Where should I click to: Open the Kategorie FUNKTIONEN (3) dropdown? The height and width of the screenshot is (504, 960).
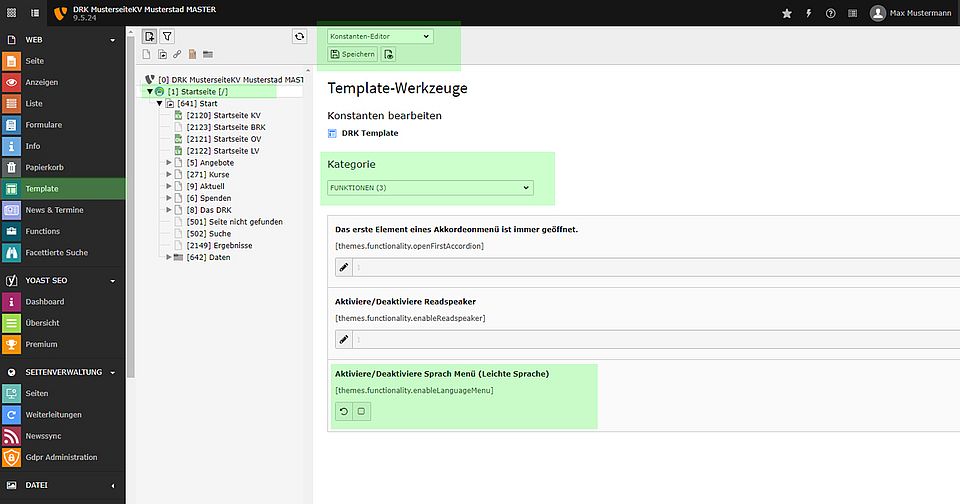[430, 187]
